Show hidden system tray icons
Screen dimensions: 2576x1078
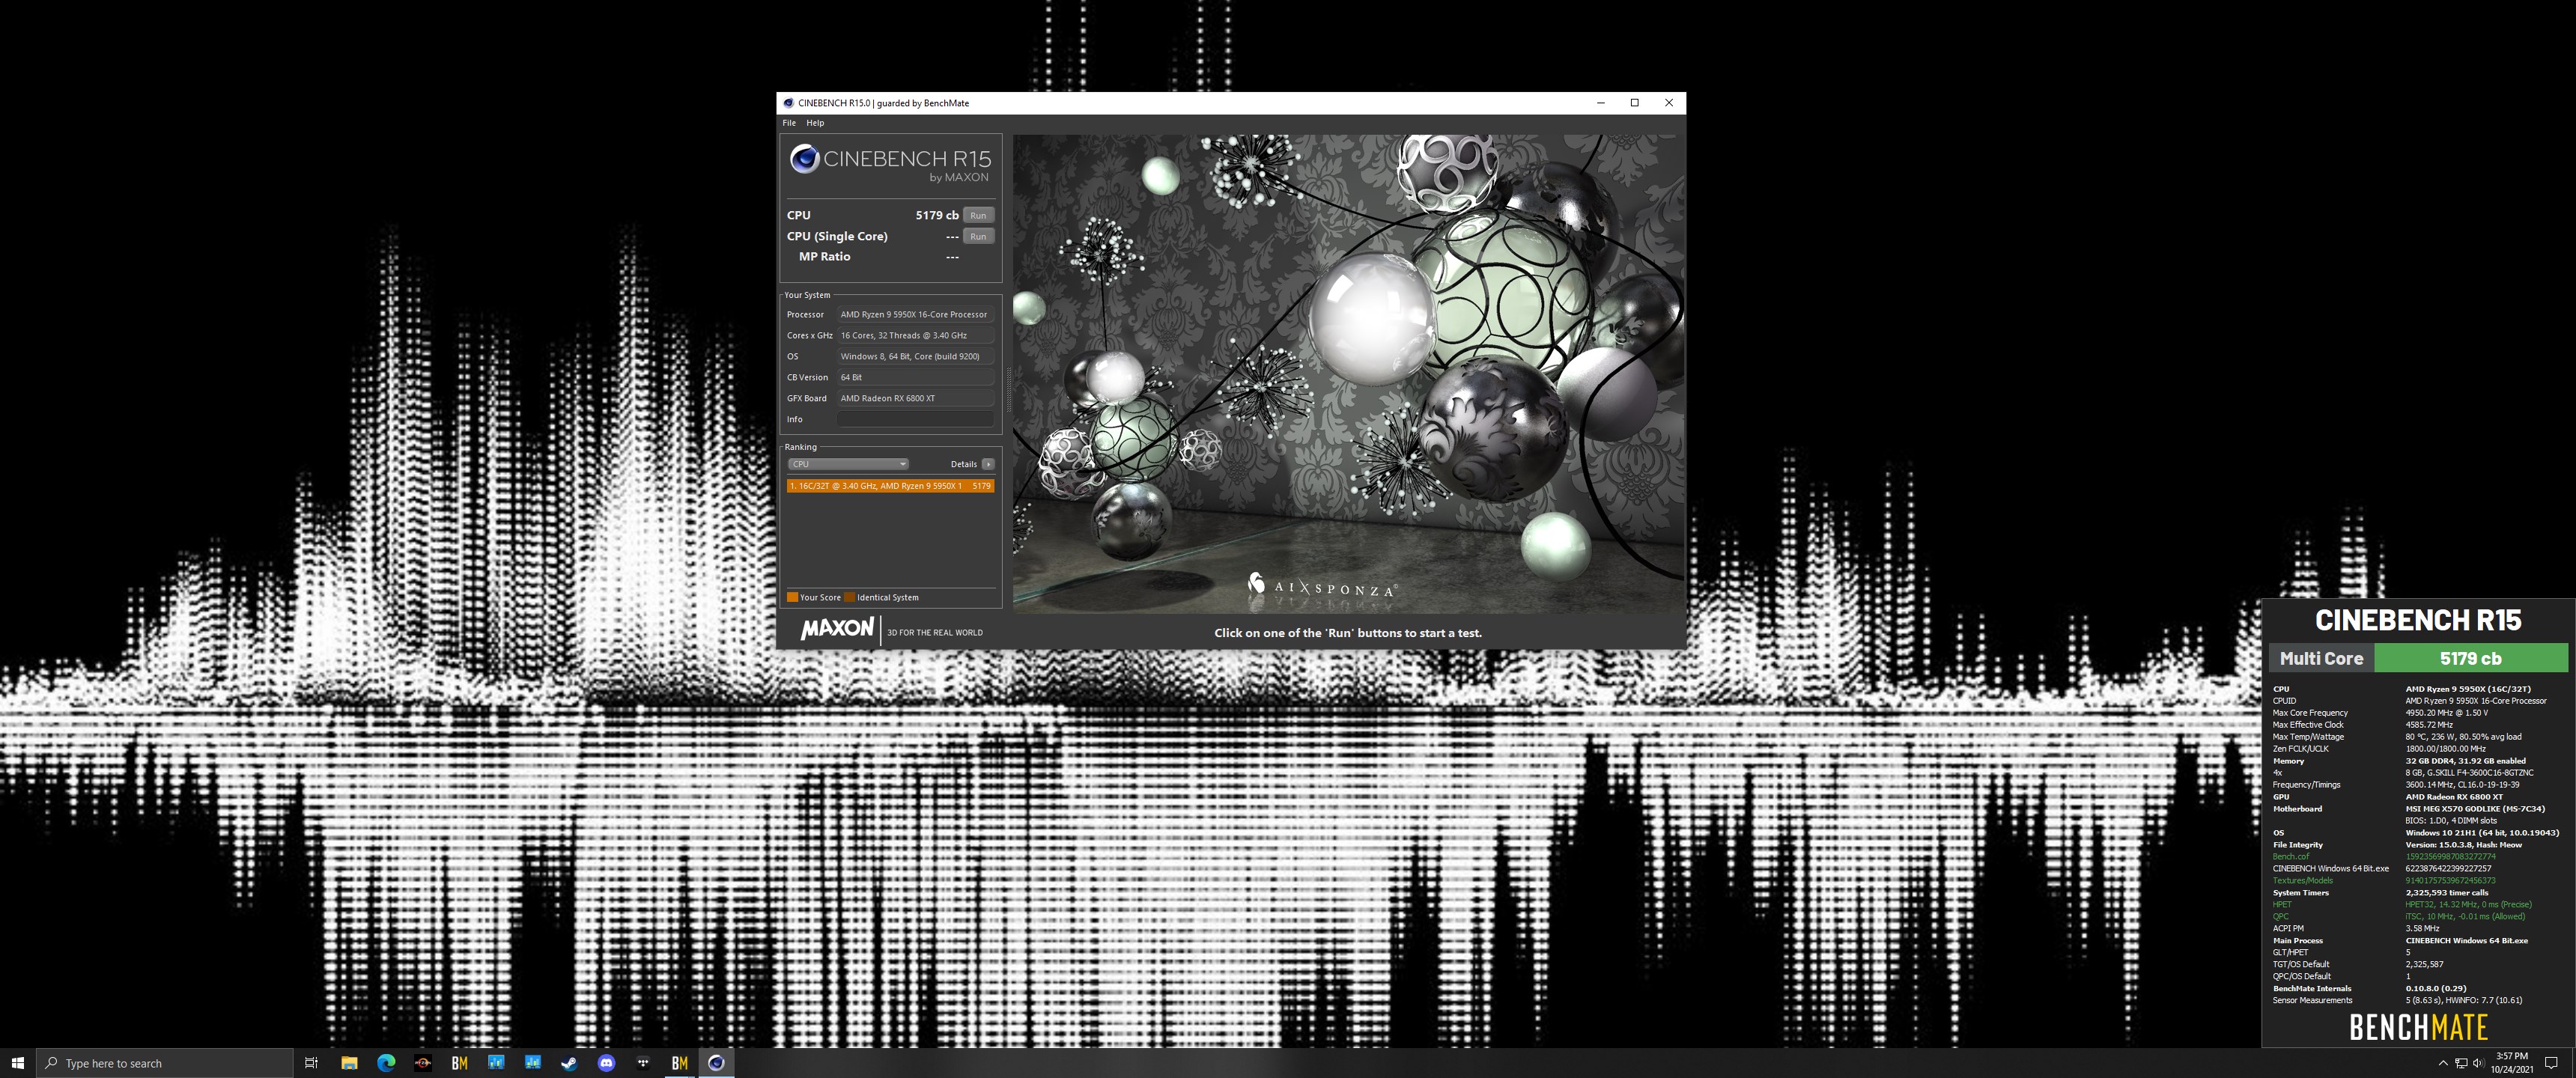[2443, 1063]
